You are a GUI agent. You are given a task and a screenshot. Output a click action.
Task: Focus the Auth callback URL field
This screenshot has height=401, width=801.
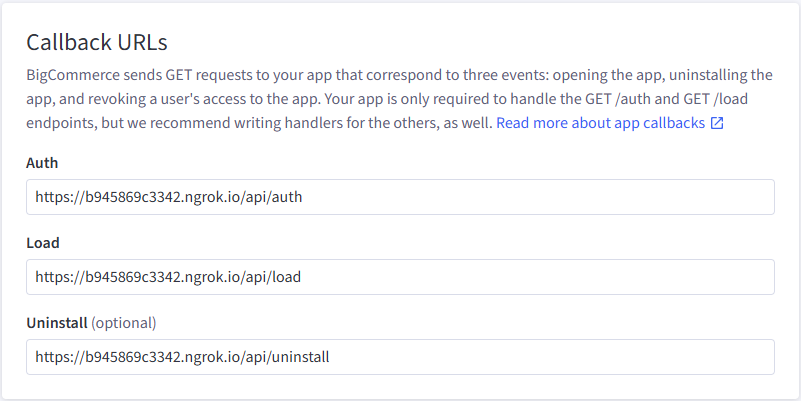(400, 197)
